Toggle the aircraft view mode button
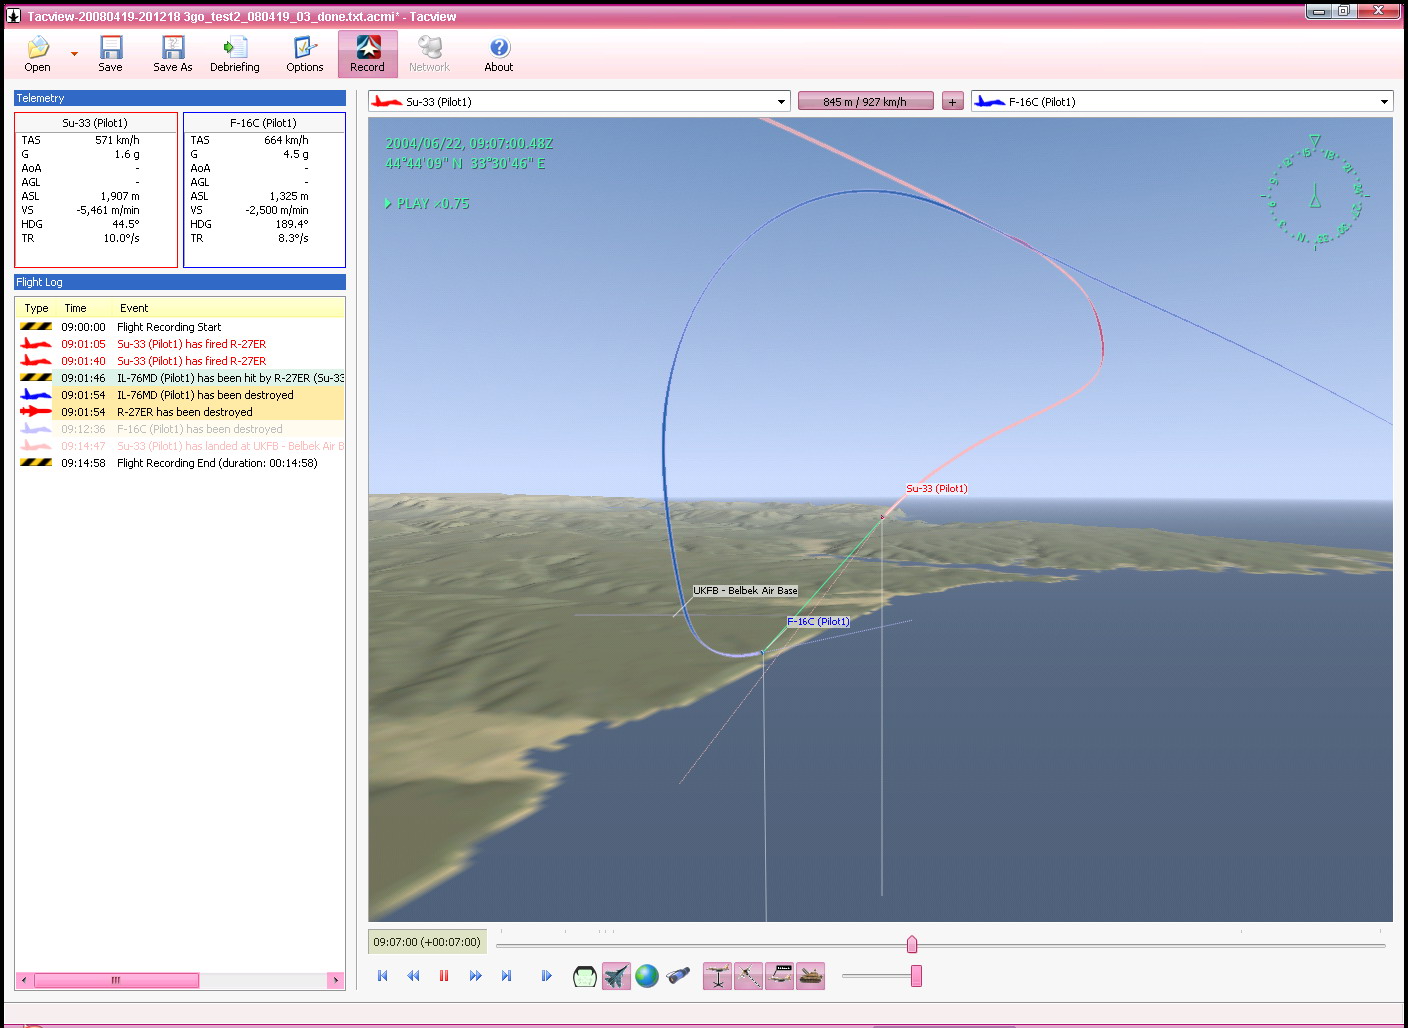This screenshot has width=1408, height=1028. pos(616,976)
